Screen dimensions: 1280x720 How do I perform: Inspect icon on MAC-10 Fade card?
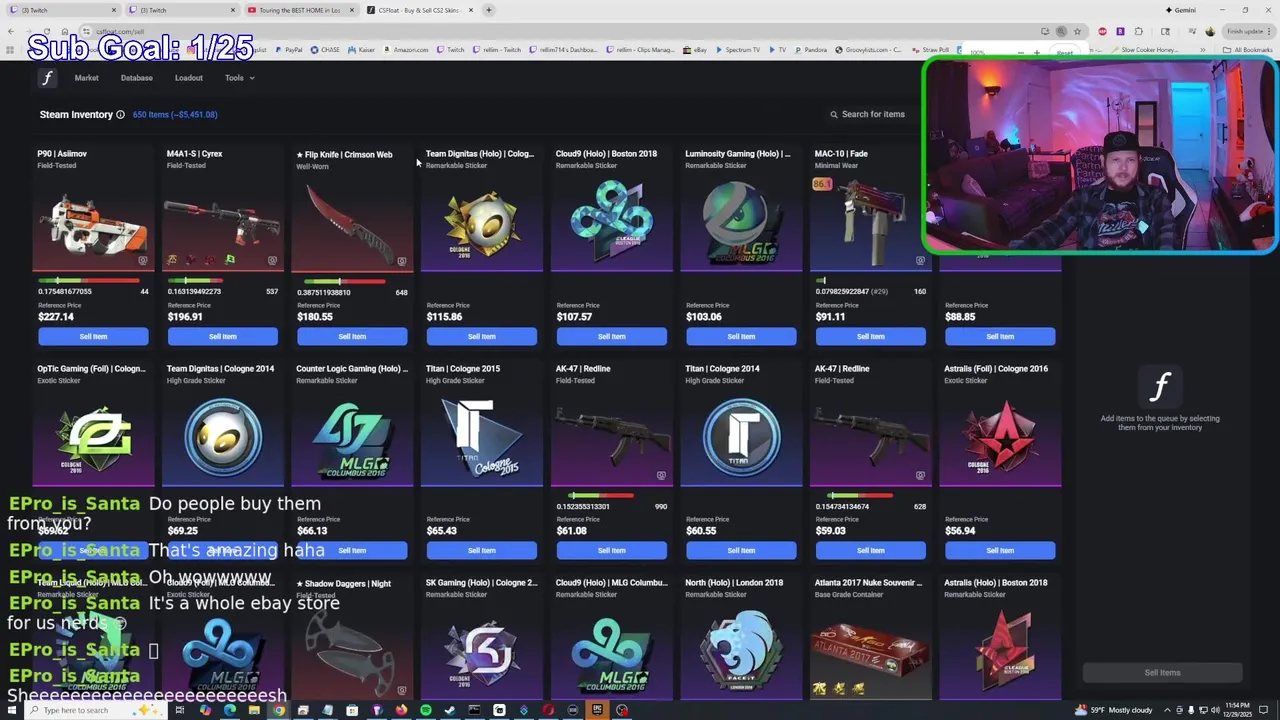pos(920,261)
